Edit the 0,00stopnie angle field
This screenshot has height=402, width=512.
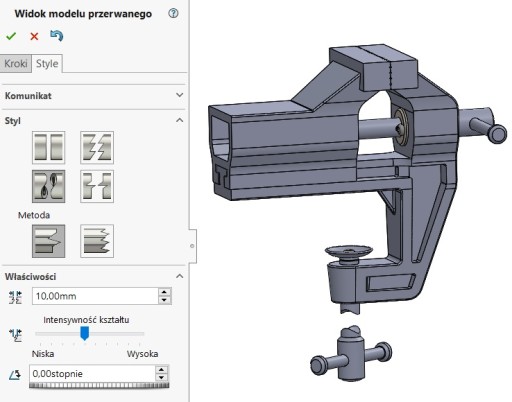pos(92,374)
